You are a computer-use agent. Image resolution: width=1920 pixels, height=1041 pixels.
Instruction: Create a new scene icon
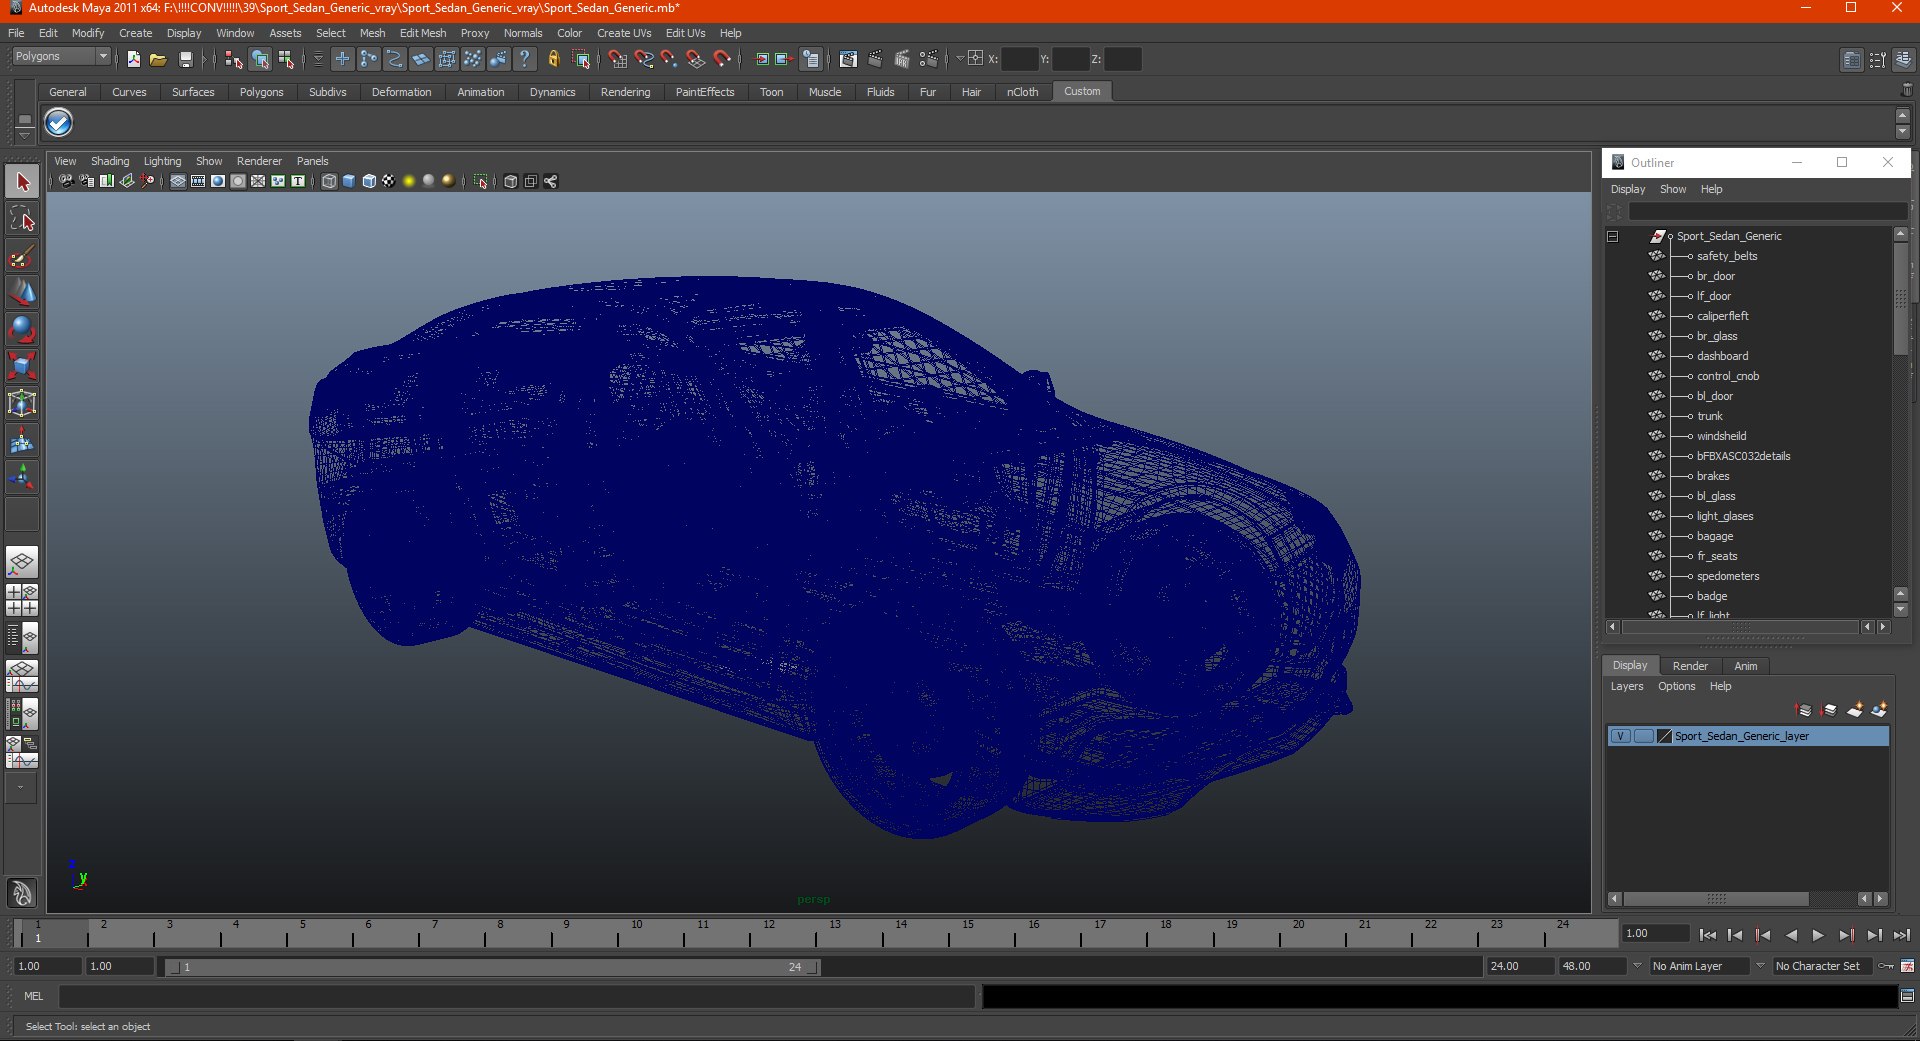tap(133, 60)
